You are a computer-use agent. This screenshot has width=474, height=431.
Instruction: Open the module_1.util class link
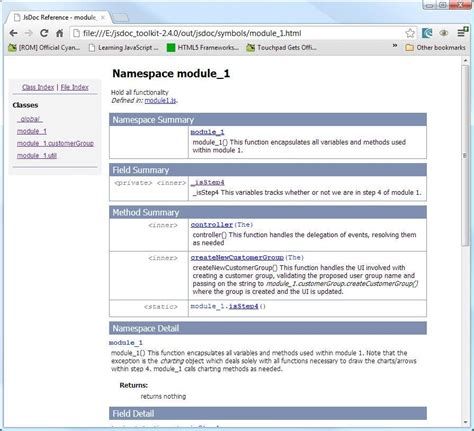(37, 156)
